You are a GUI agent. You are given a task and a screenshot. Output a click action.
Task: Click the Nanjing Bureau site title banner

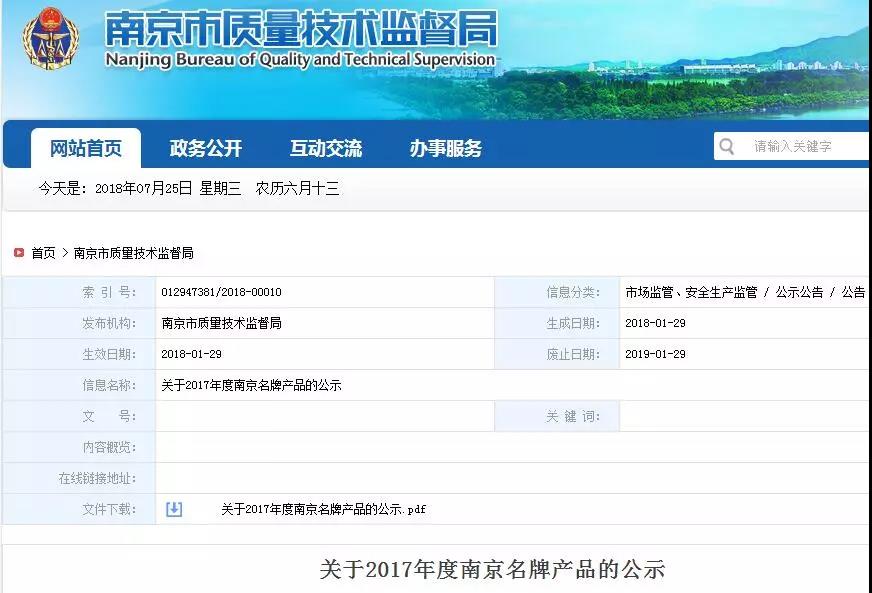tap(301, 39)
